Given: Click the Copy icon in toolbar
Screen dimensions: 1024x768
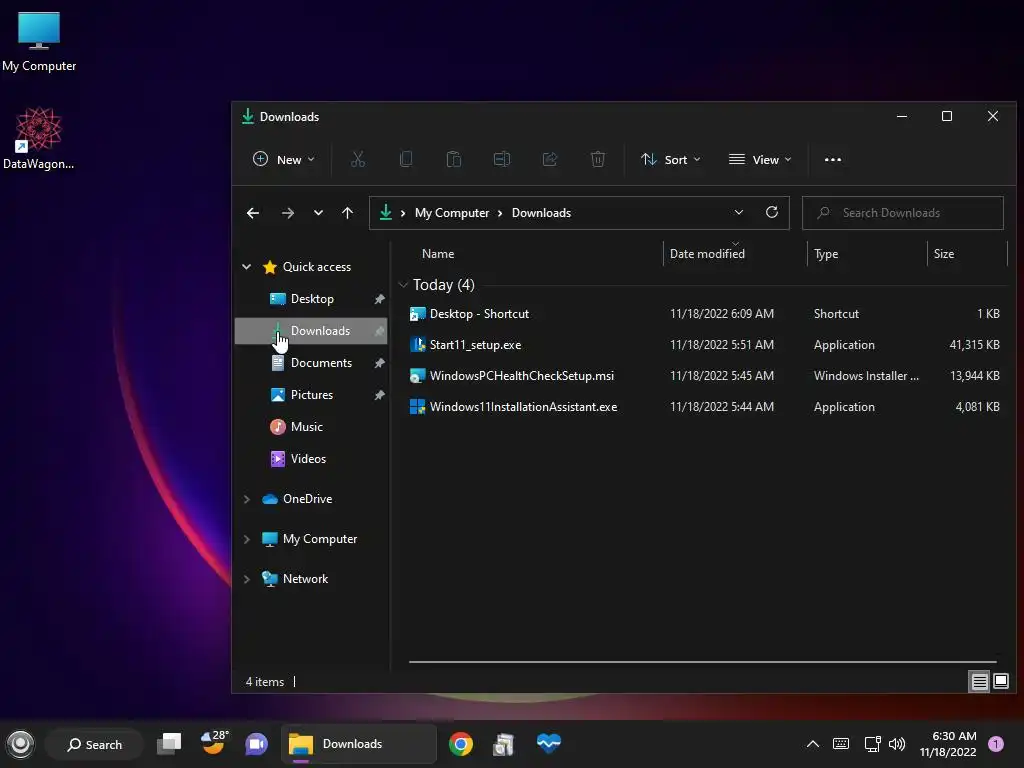Looking at the screenshot, I should pyautogui.click(x=406, y=159).
